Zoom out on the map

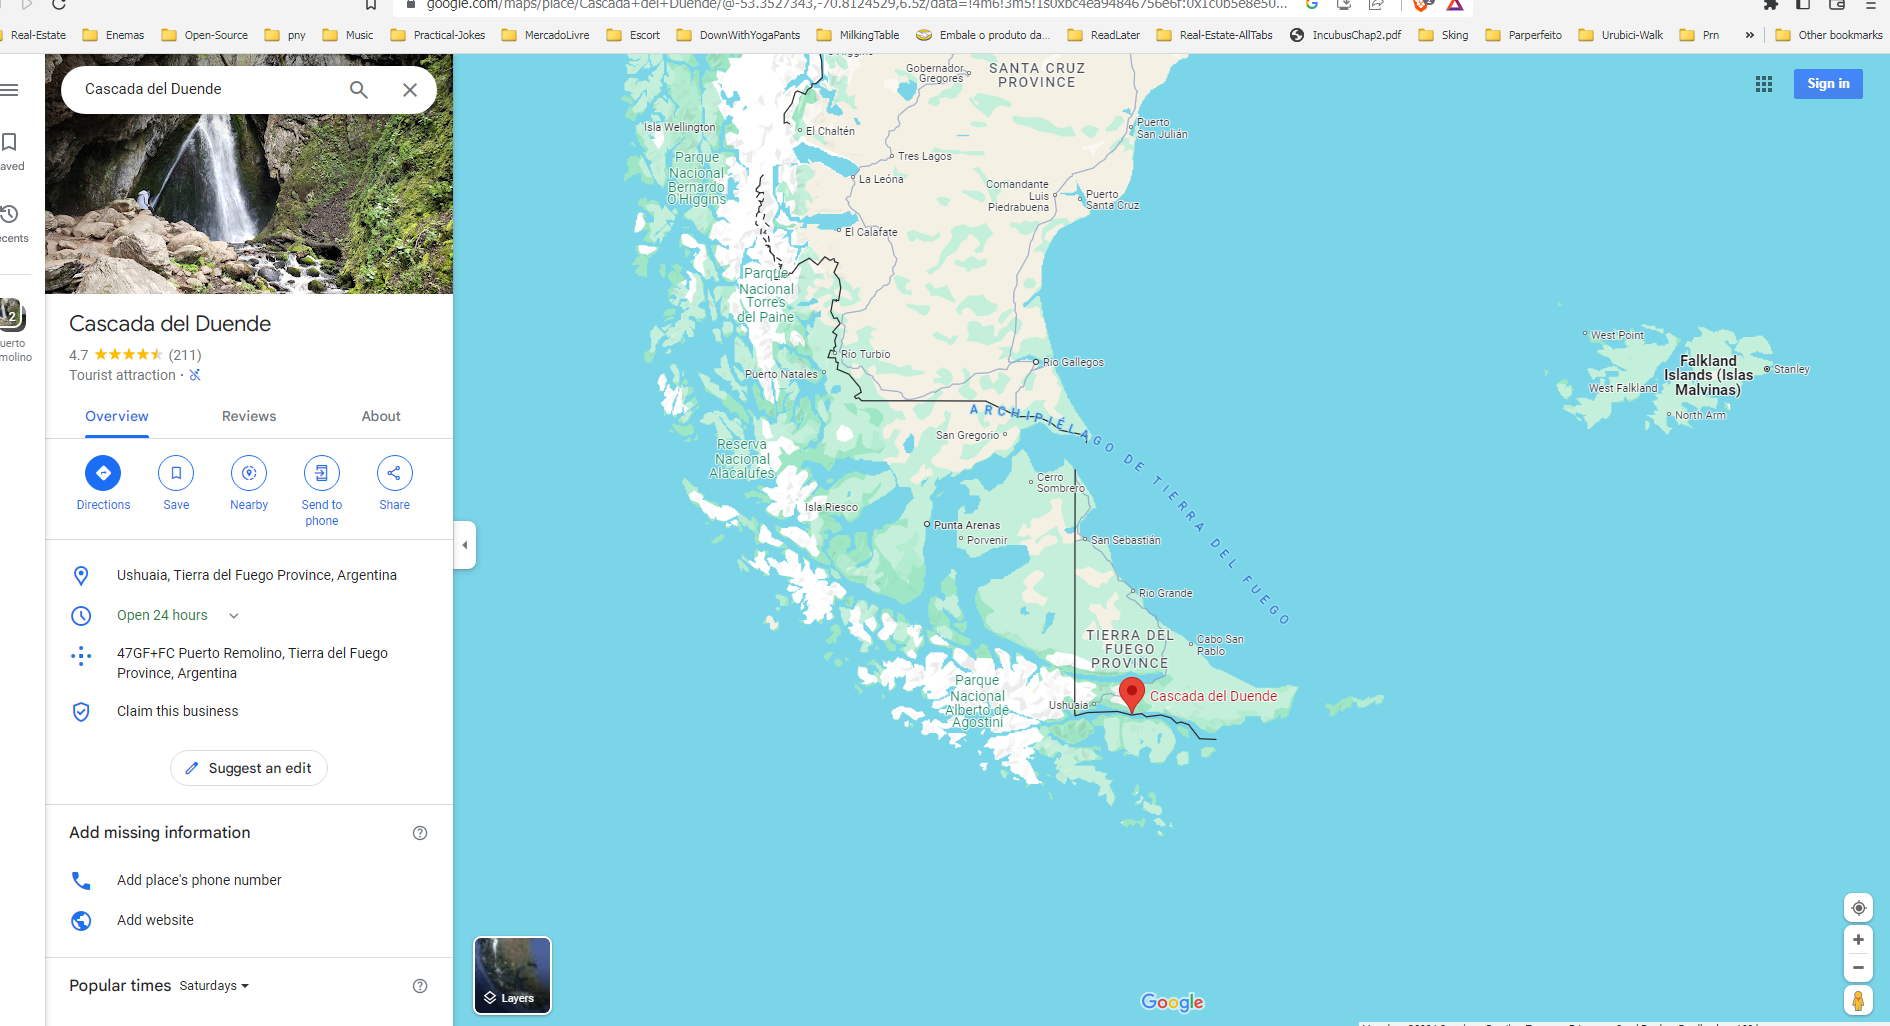click(x=1858, y=968)
